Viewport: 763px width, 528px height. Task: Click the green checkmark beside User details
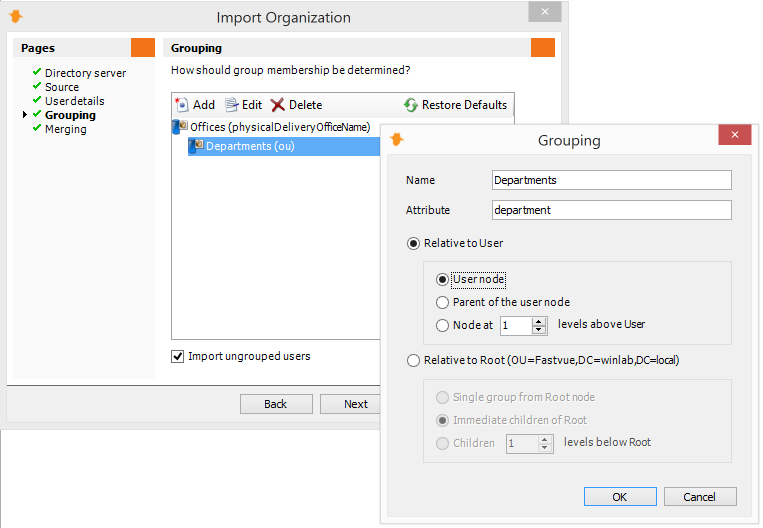(x=37, y=100)
